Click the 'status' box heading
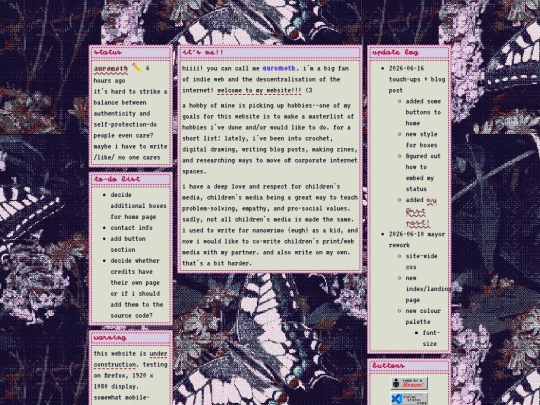This screenshot has width=540, height=405. tap(107, 52)
